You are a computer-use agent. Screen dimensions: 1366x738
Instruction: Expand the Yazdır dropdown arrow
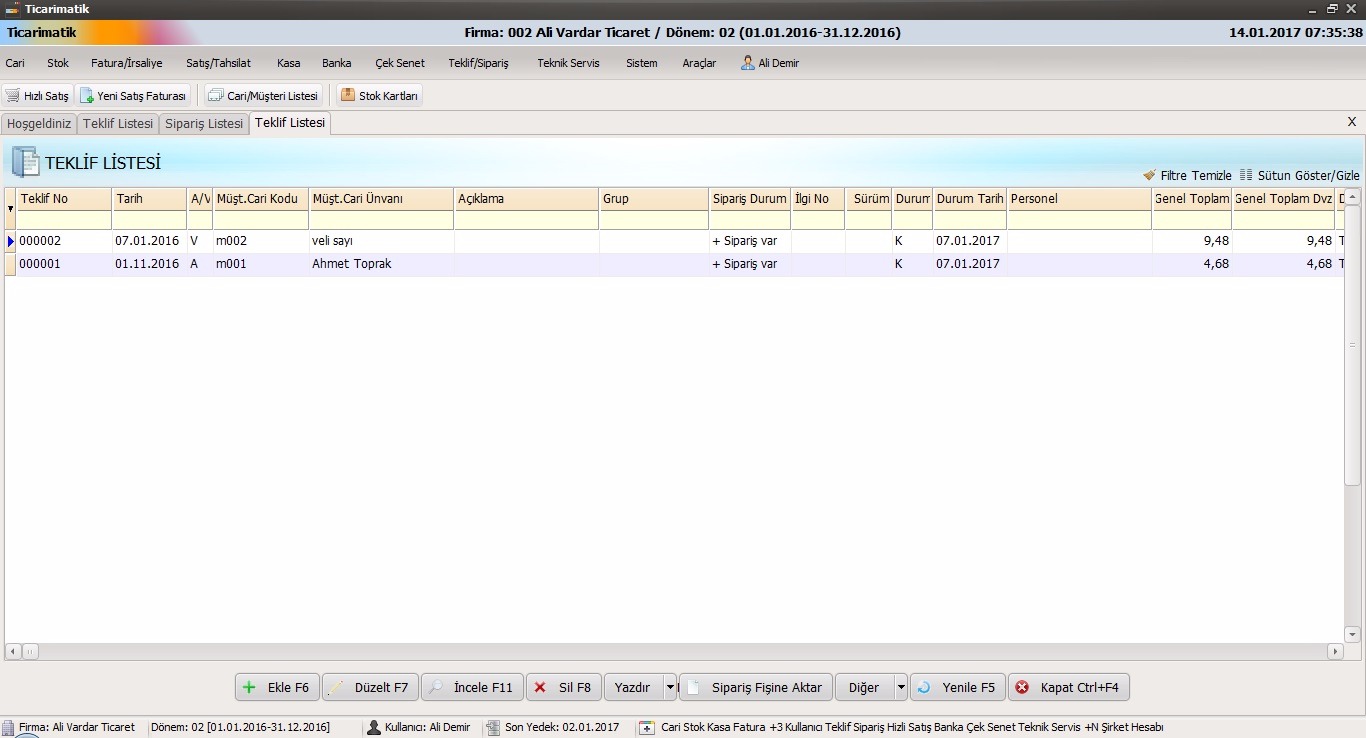tap(670, 688)
